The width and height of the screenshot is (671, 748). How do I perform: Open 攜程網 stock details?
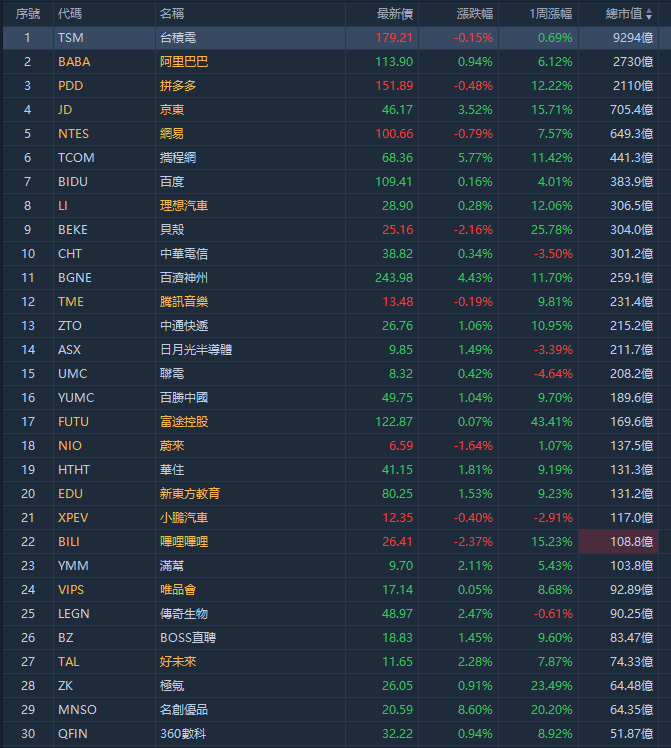[x=178, y=158]
